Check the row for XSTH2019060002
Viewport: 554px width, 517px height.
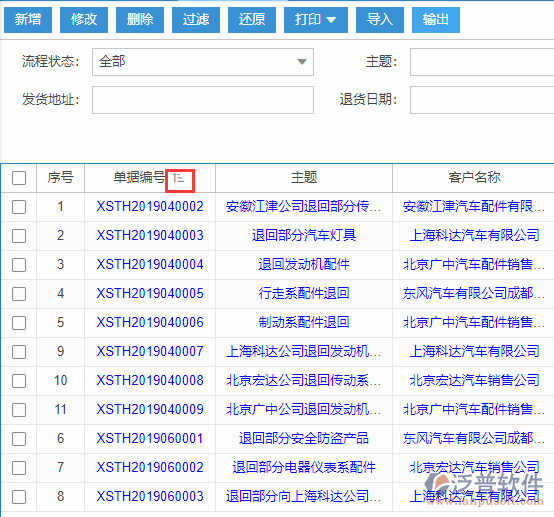point(19,468)
